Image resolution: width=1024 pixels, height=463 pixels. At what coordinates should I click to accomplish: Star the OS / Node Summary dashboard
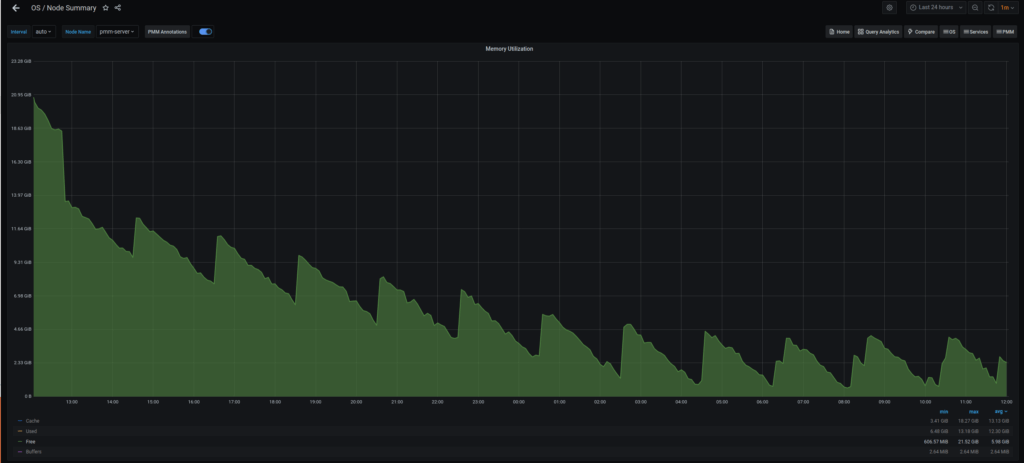[x=106, y=8]
